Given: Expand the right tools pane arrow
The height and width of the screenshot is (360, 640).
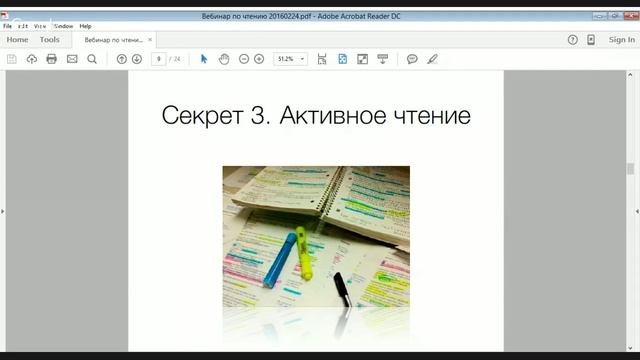Looking at the screenshot, I should (x=637, y=211).
